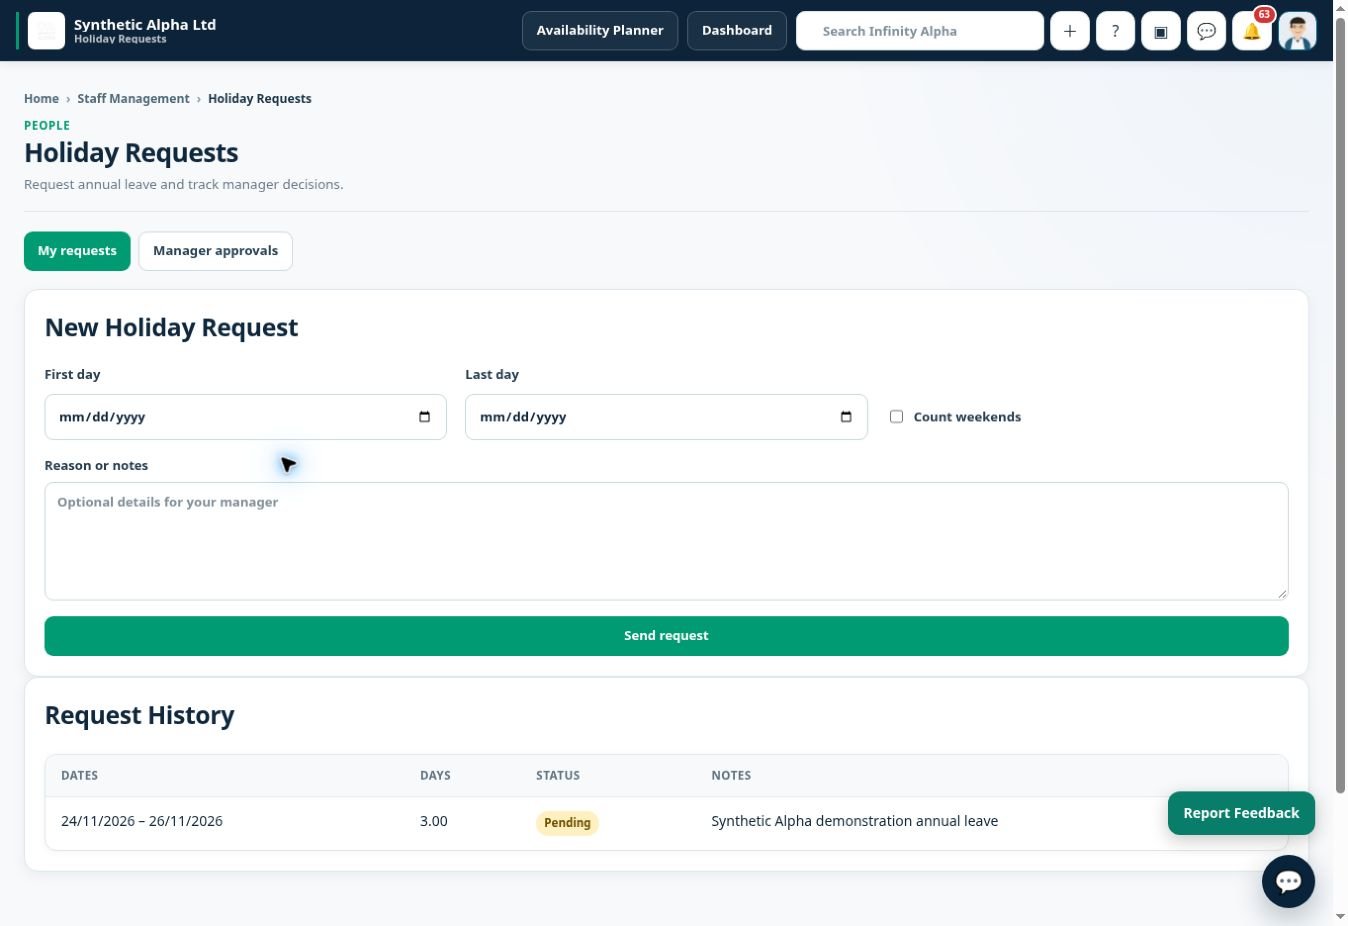The width and height of the screenshot is (1348, 926).
Task: Open the user avatar profile menu
Action: pyautogui.click(x=1297, y=31)
